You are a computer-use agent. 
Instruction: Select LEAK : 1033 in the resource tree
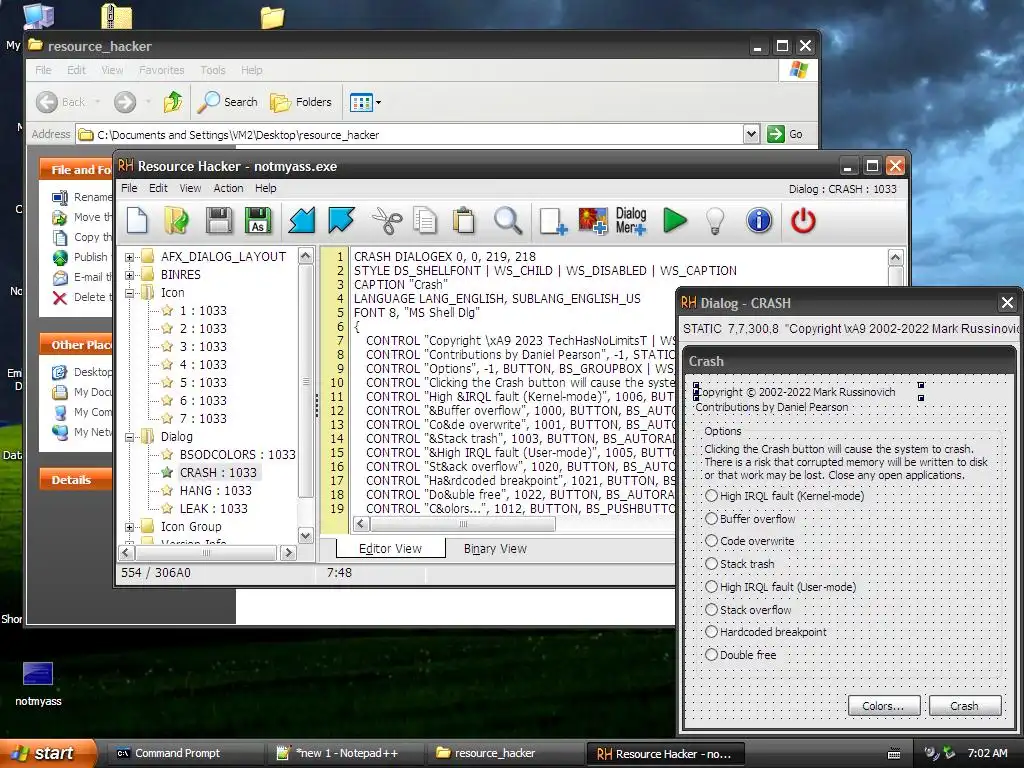pyautogui.click(x=214, y=509)
